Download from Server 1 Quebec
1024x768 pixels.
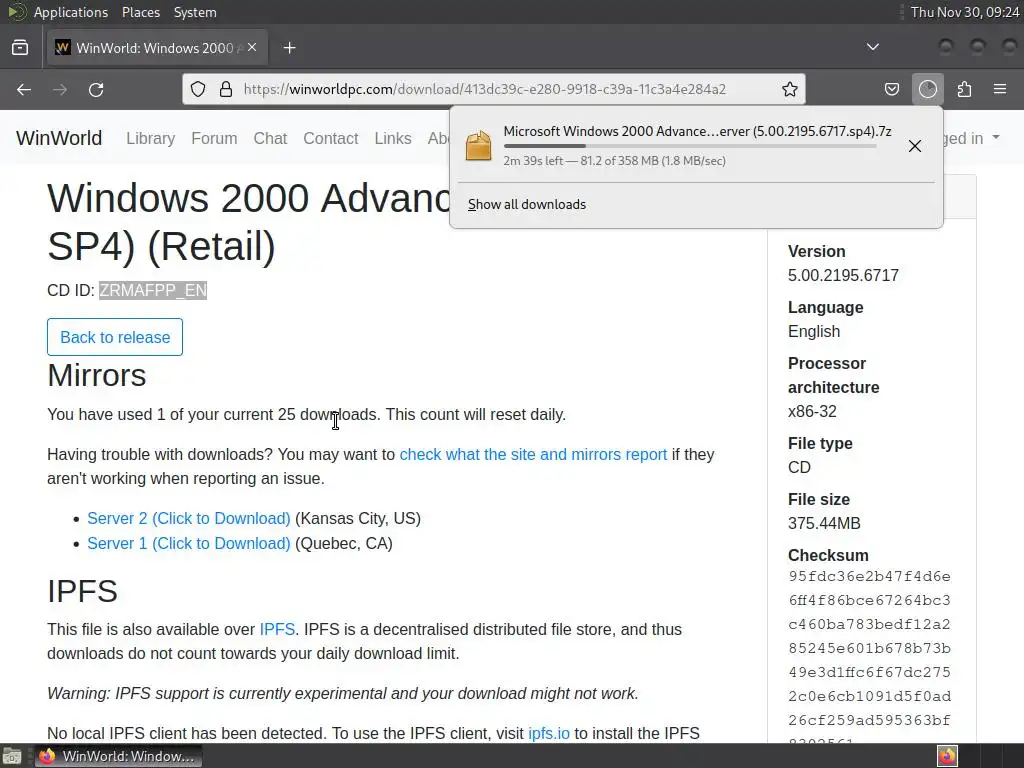coord(189,543)
